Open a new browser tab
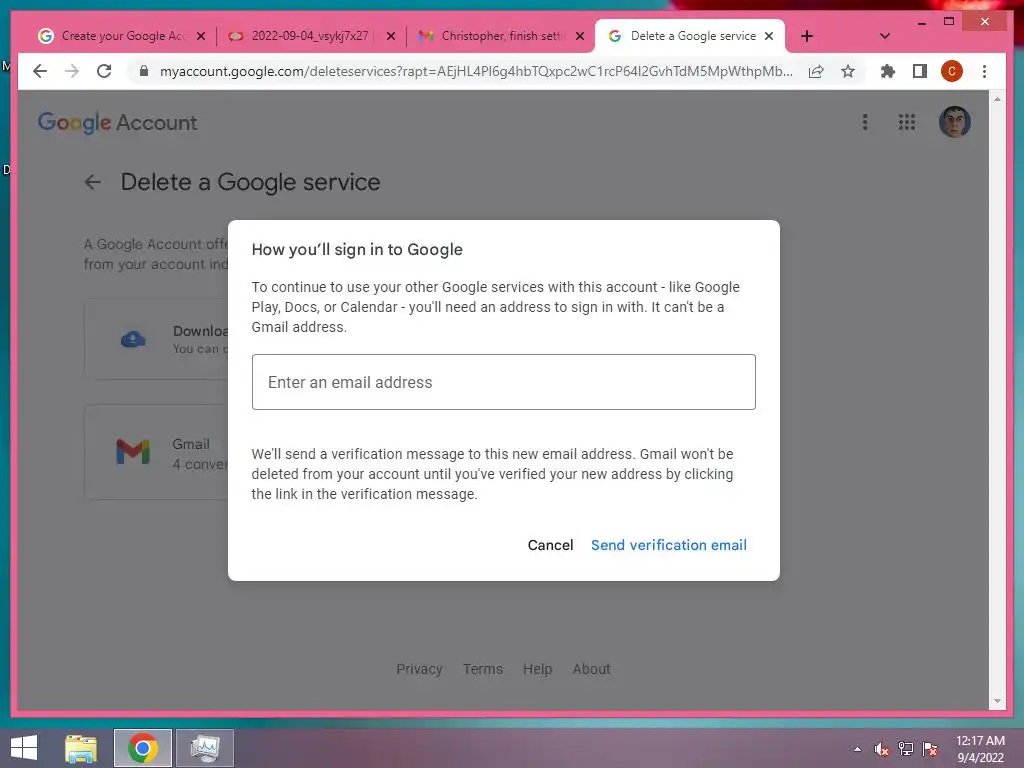The width and height of the screenshot is (1024, 768). tap(807, 36)
